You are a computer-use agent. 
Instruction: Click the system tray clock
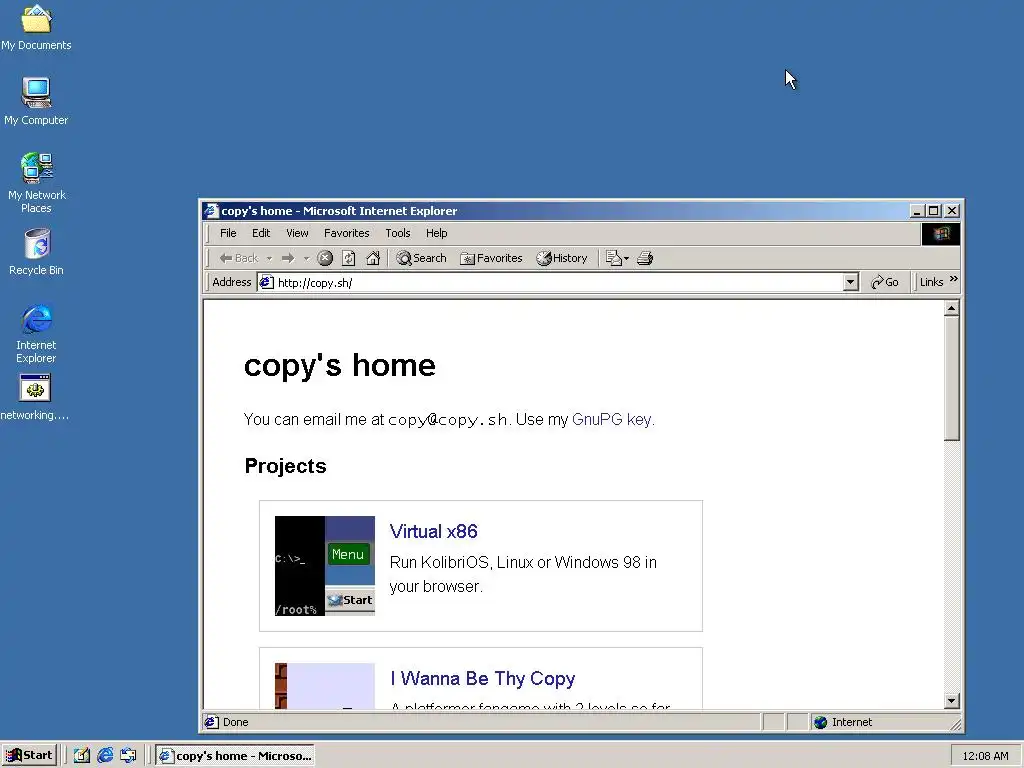coord(985,756)
